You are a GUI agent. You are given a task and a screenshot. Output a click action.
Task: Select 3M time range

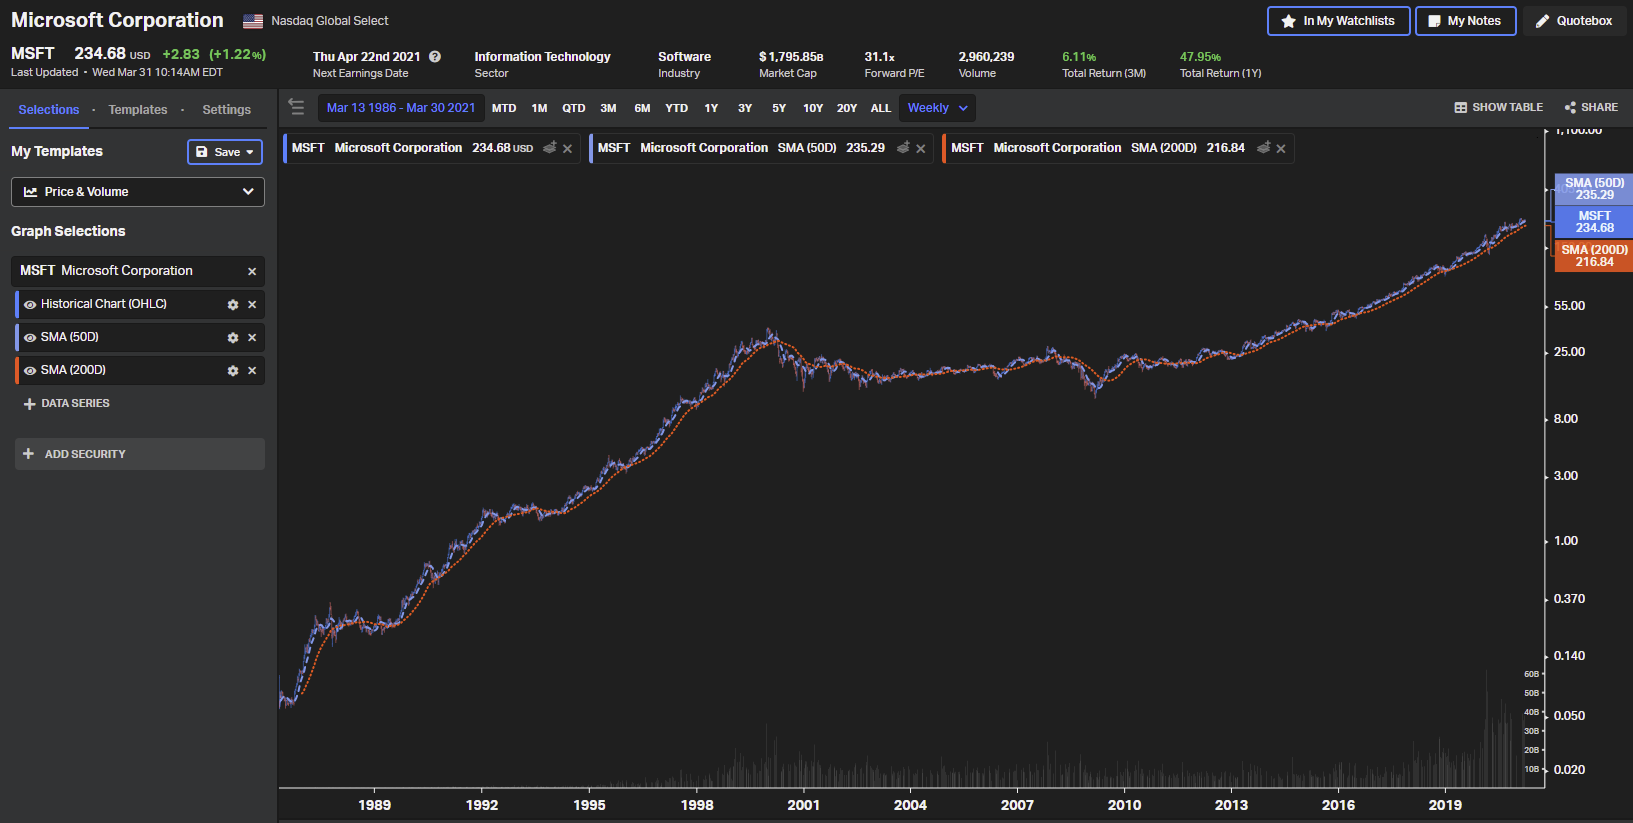click(608, 108)
